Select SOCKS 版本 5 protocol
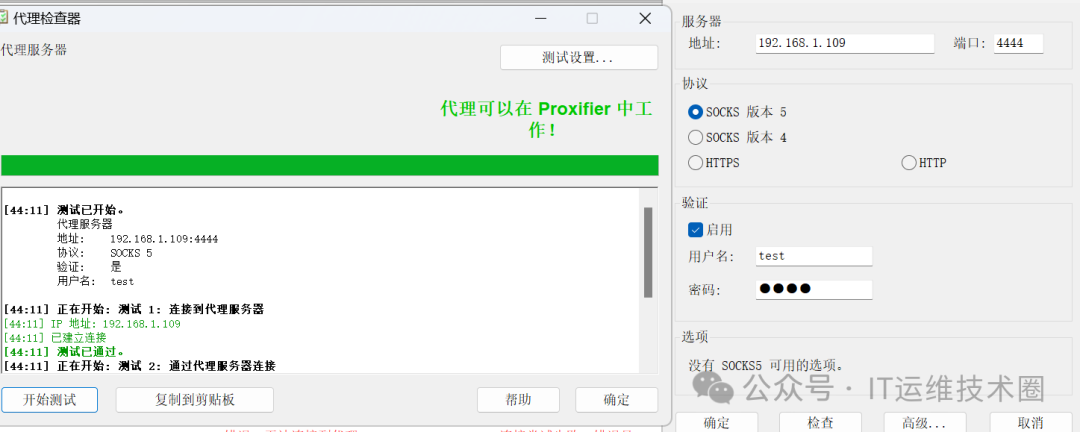This screenshot has height=432, width=1080. tap(696, 112)
